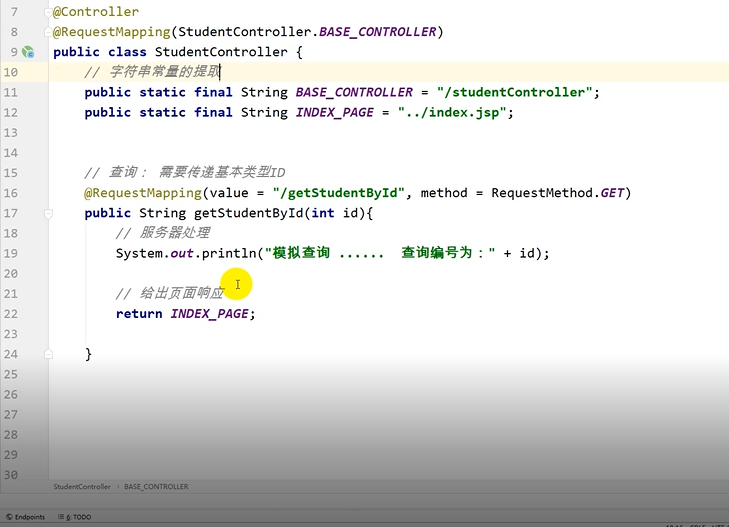Click the comment 查询: 需要传递基本类型ID
Viewport: 729px width, 527px height.
(185, 172)
